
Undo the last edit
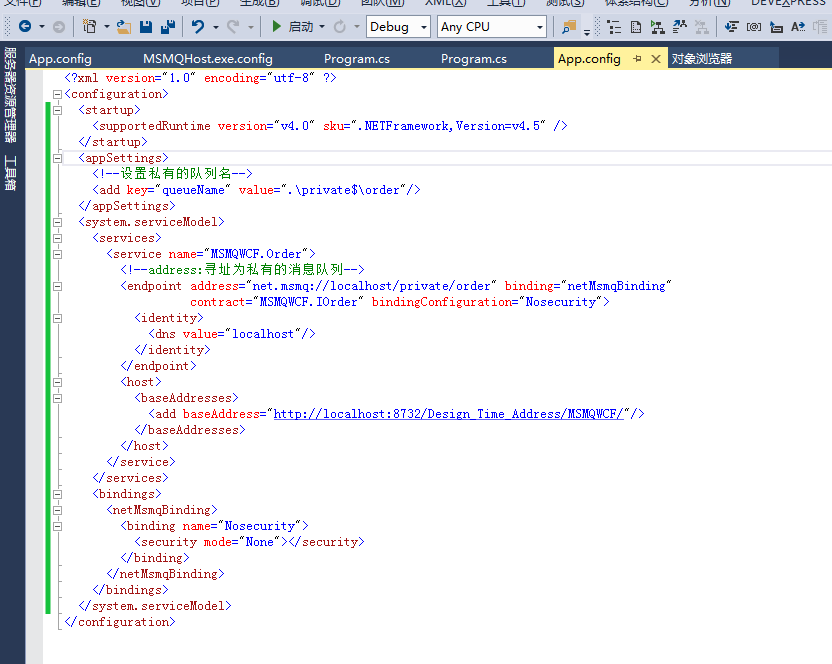pos(198,27)
